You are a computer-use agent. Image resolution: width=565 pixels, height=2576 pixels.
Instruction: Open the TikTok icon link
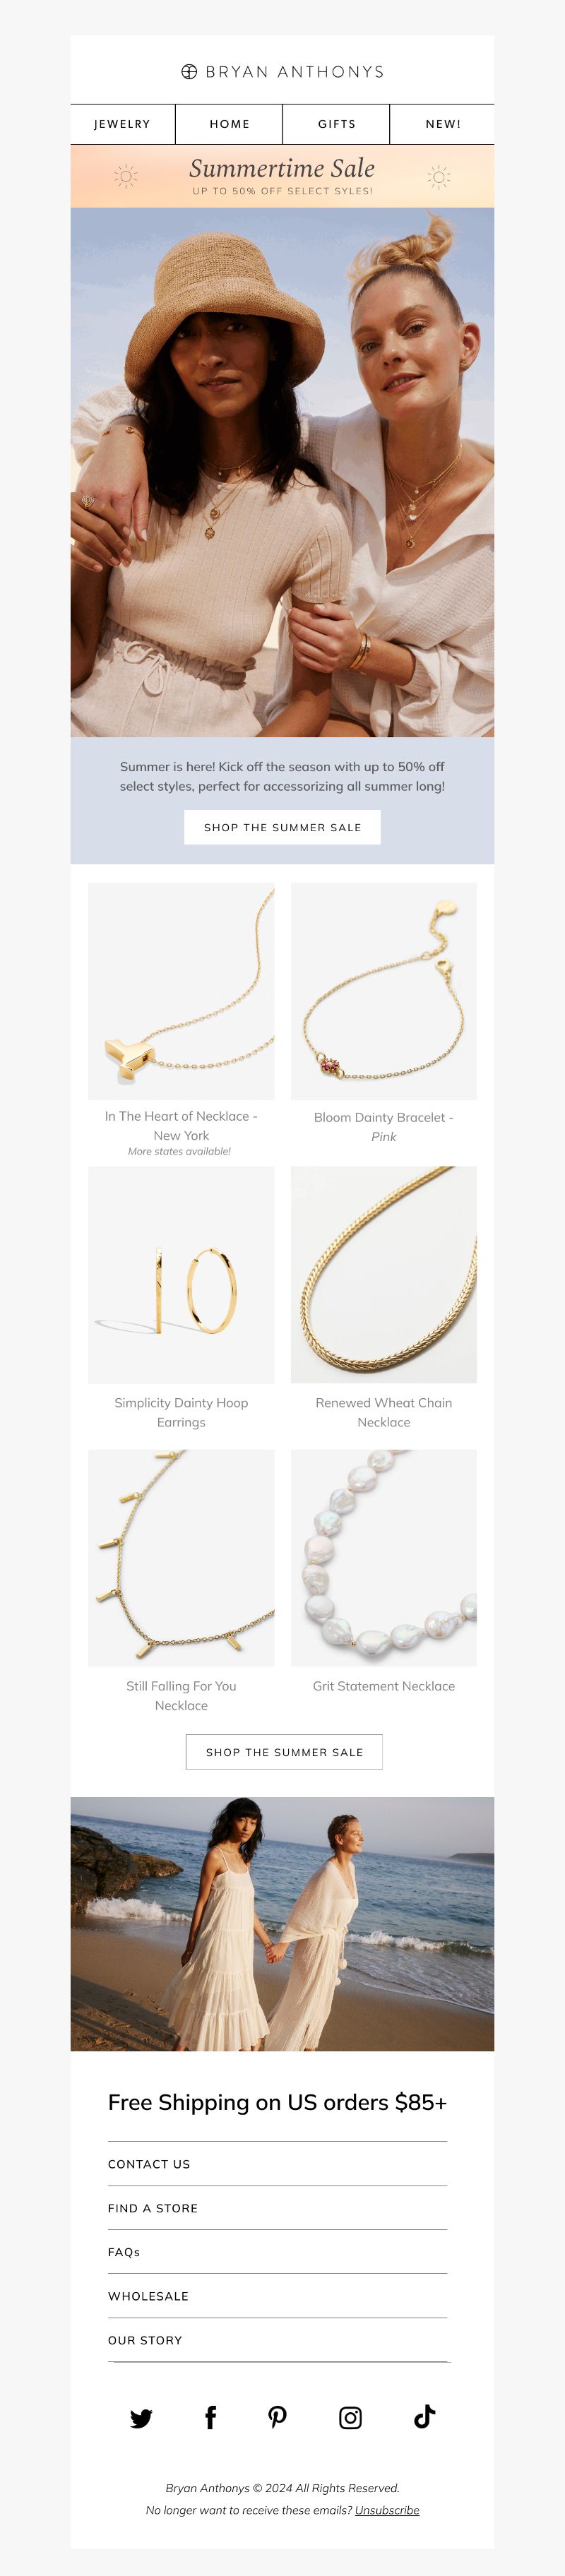tap(424, 2416)
